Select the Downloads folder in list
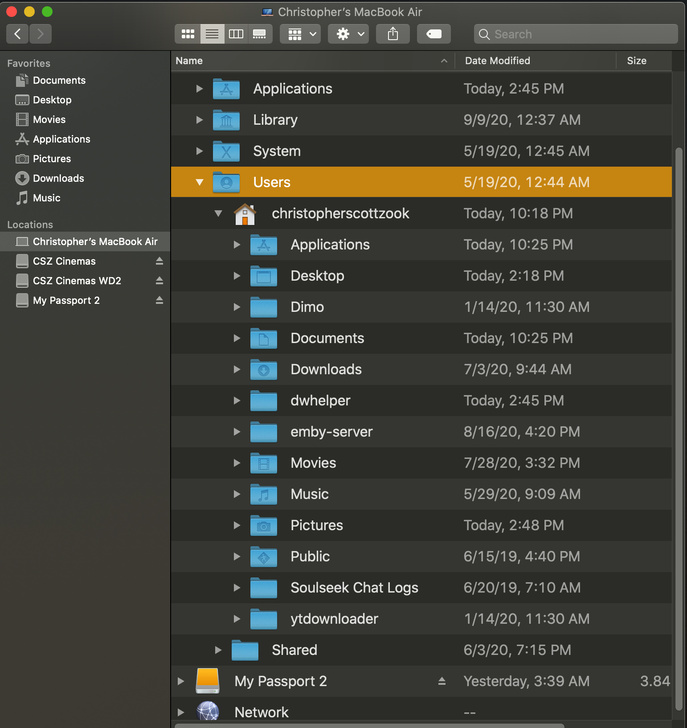687x728 pixels. tap(421, 369)
